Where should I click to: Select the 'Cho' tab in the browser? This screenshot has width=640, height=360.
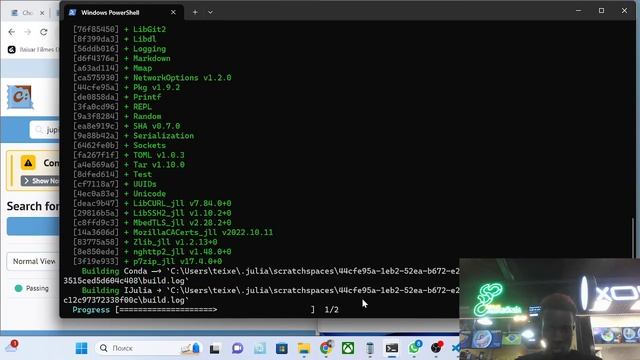point(27,13)
